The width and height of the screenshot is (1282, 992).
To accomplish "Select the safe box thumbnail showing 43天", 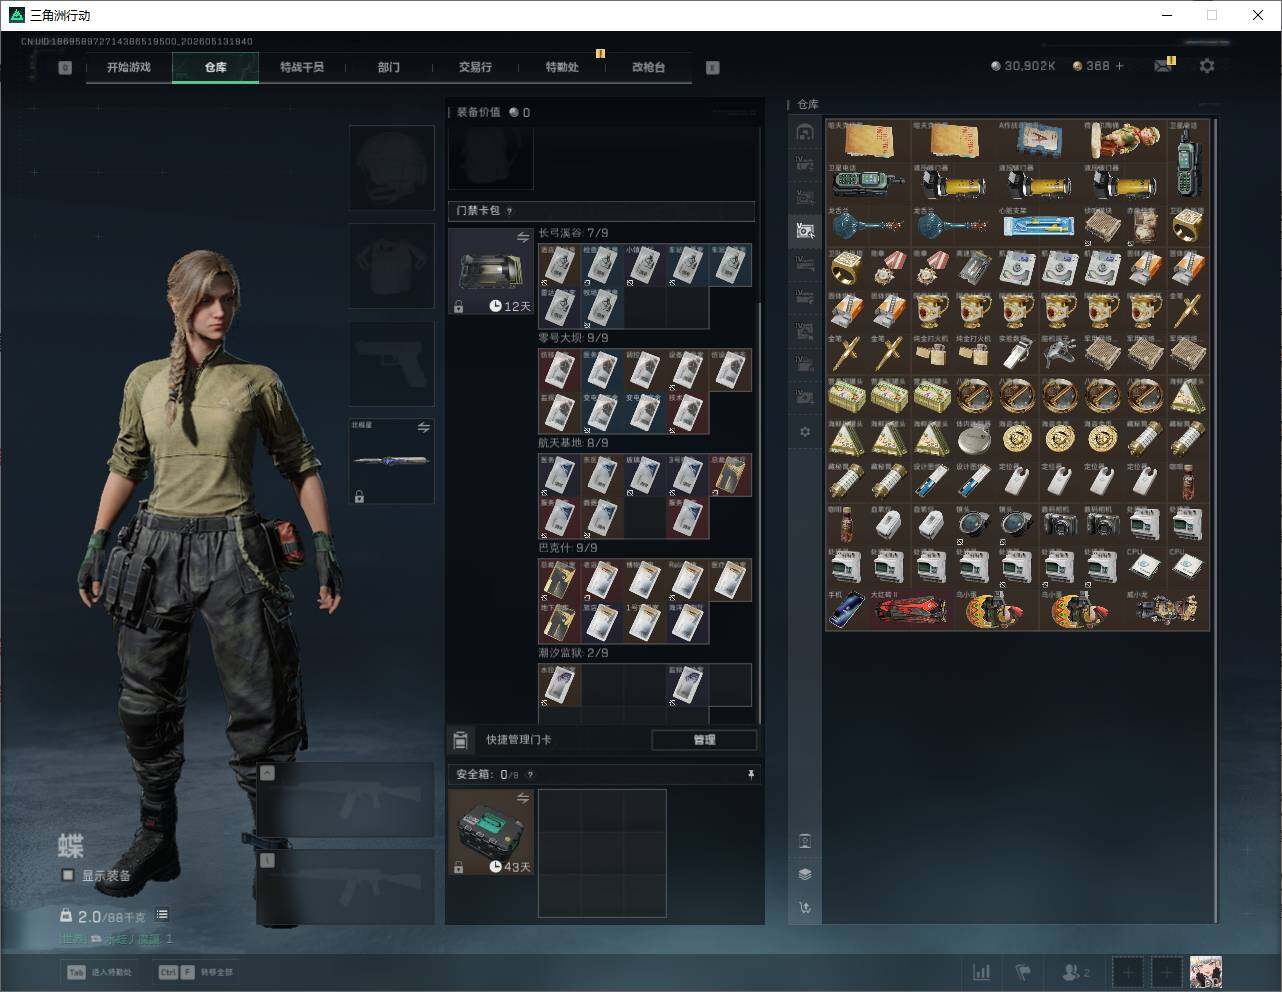I will [491, 832].
